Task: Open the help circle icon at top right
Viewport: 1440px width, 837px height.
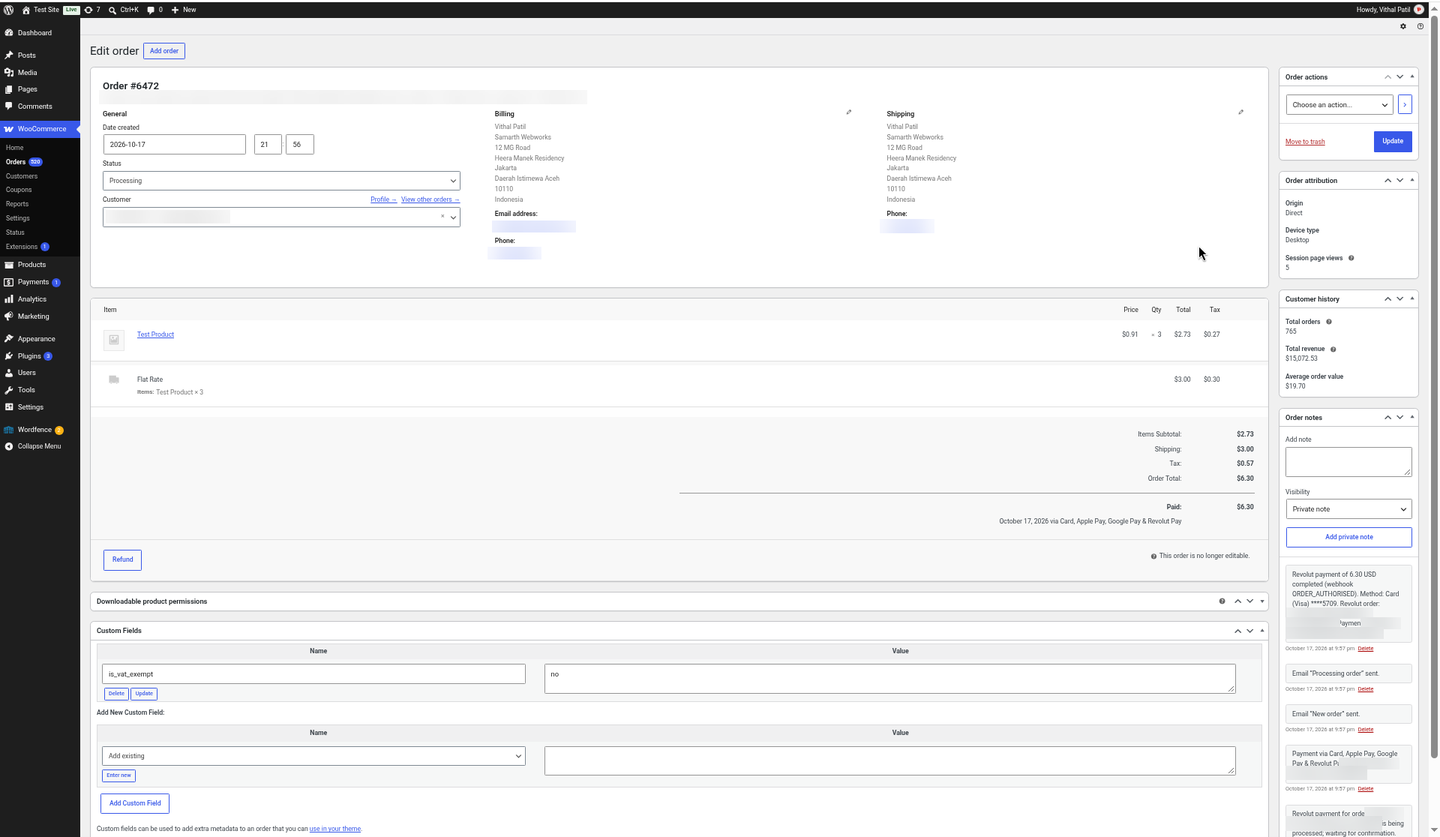Action: click(x=1420, y=26)
